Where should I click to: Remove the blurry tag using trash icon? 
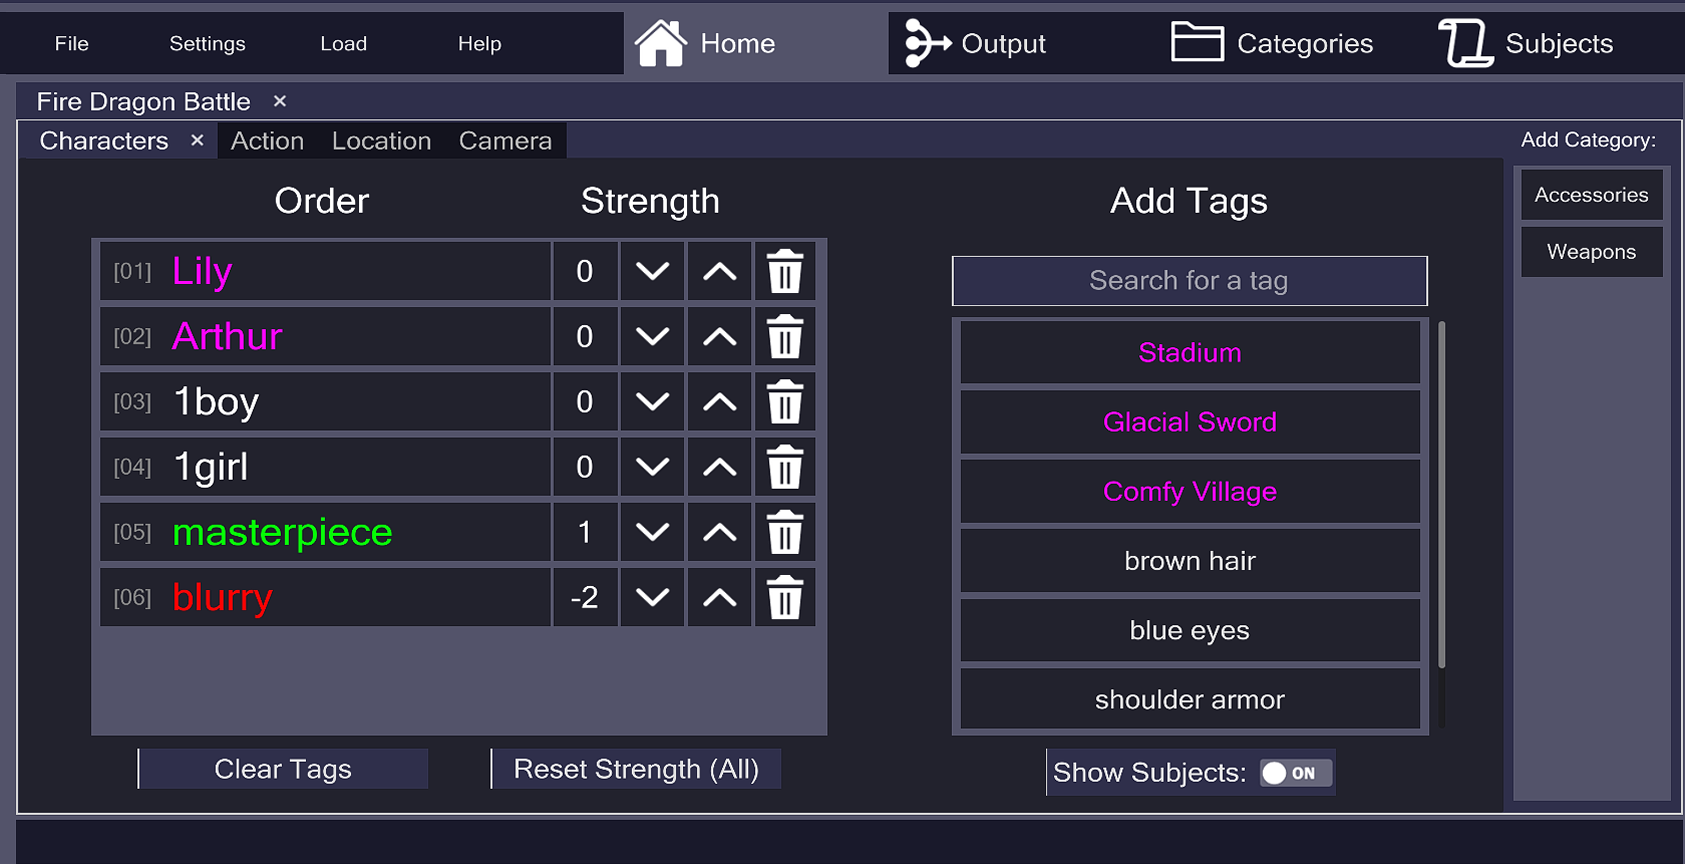pyautogui.click(x=785, y=597)
